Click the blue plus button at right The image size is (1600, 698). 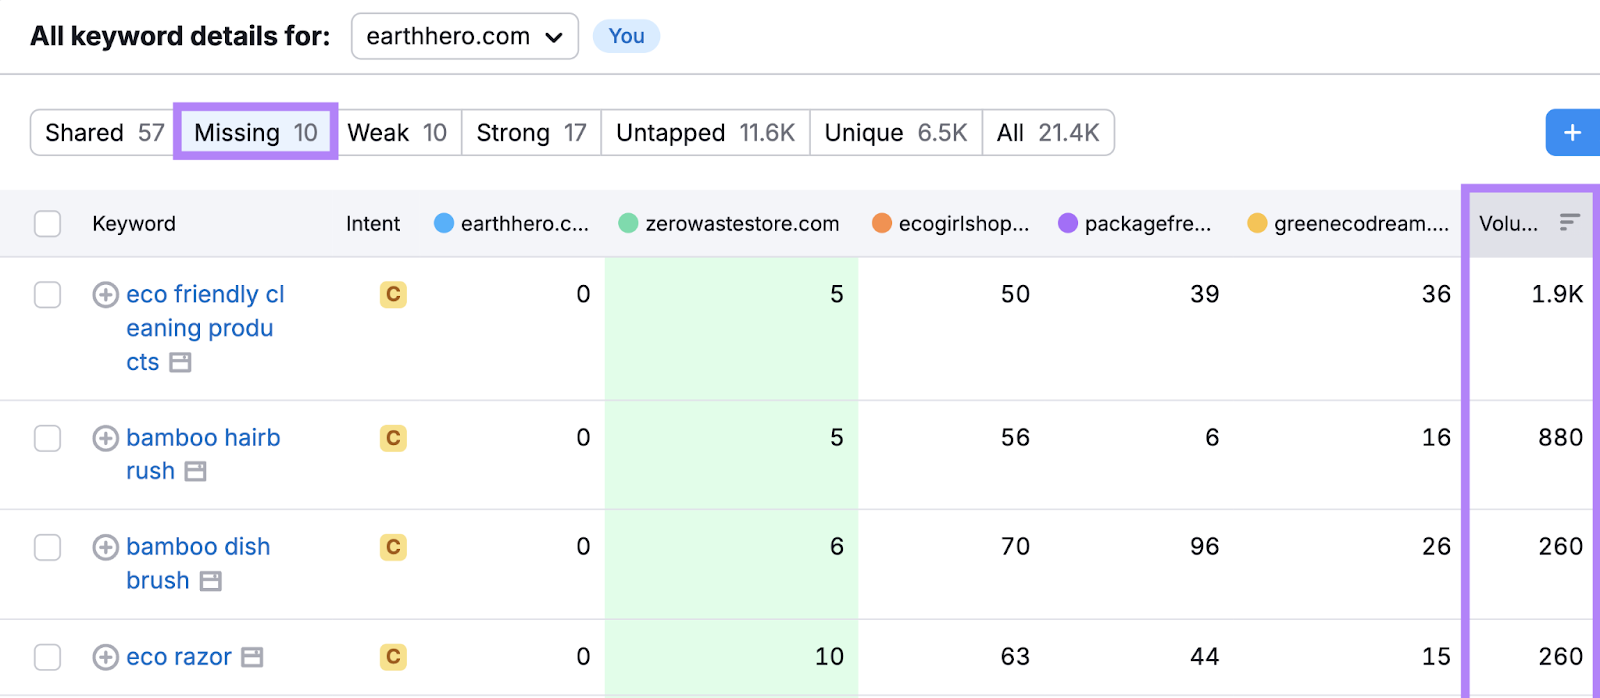(x=1572, y=133)
